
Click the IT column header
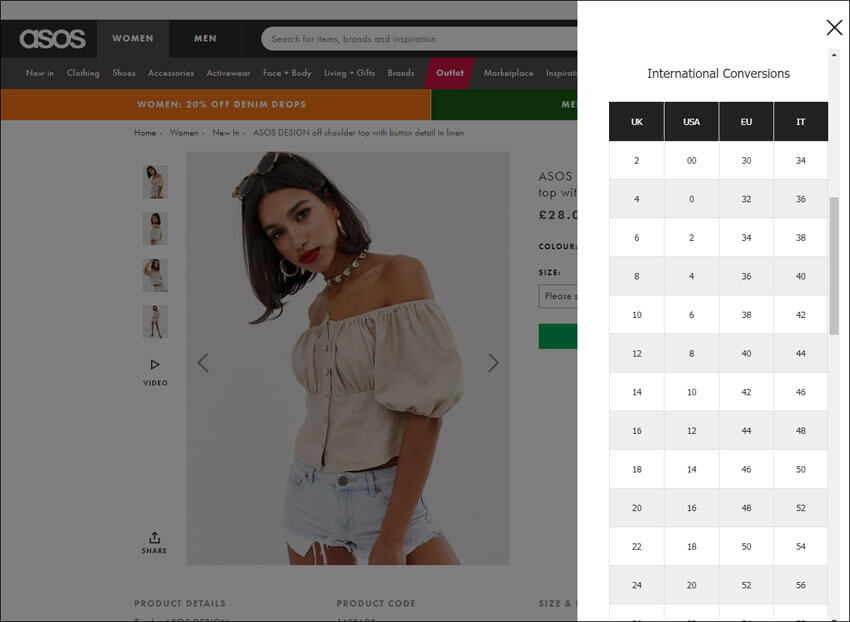[x=801, y=121]
